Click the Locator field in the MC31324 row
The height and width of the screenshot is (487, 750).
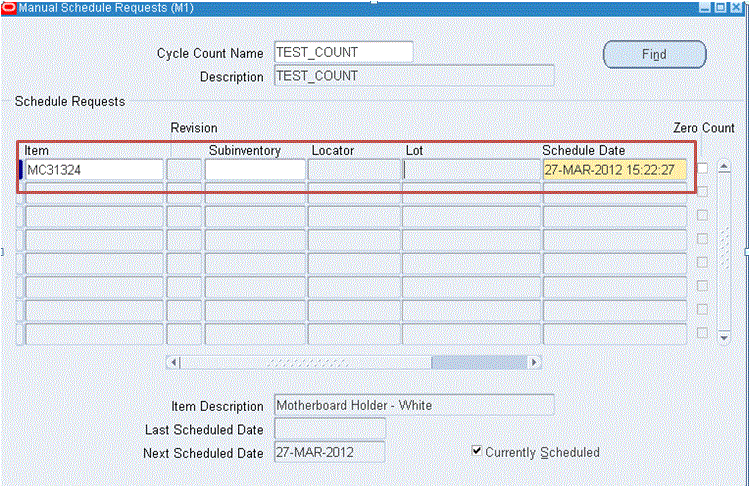(354, 170)
